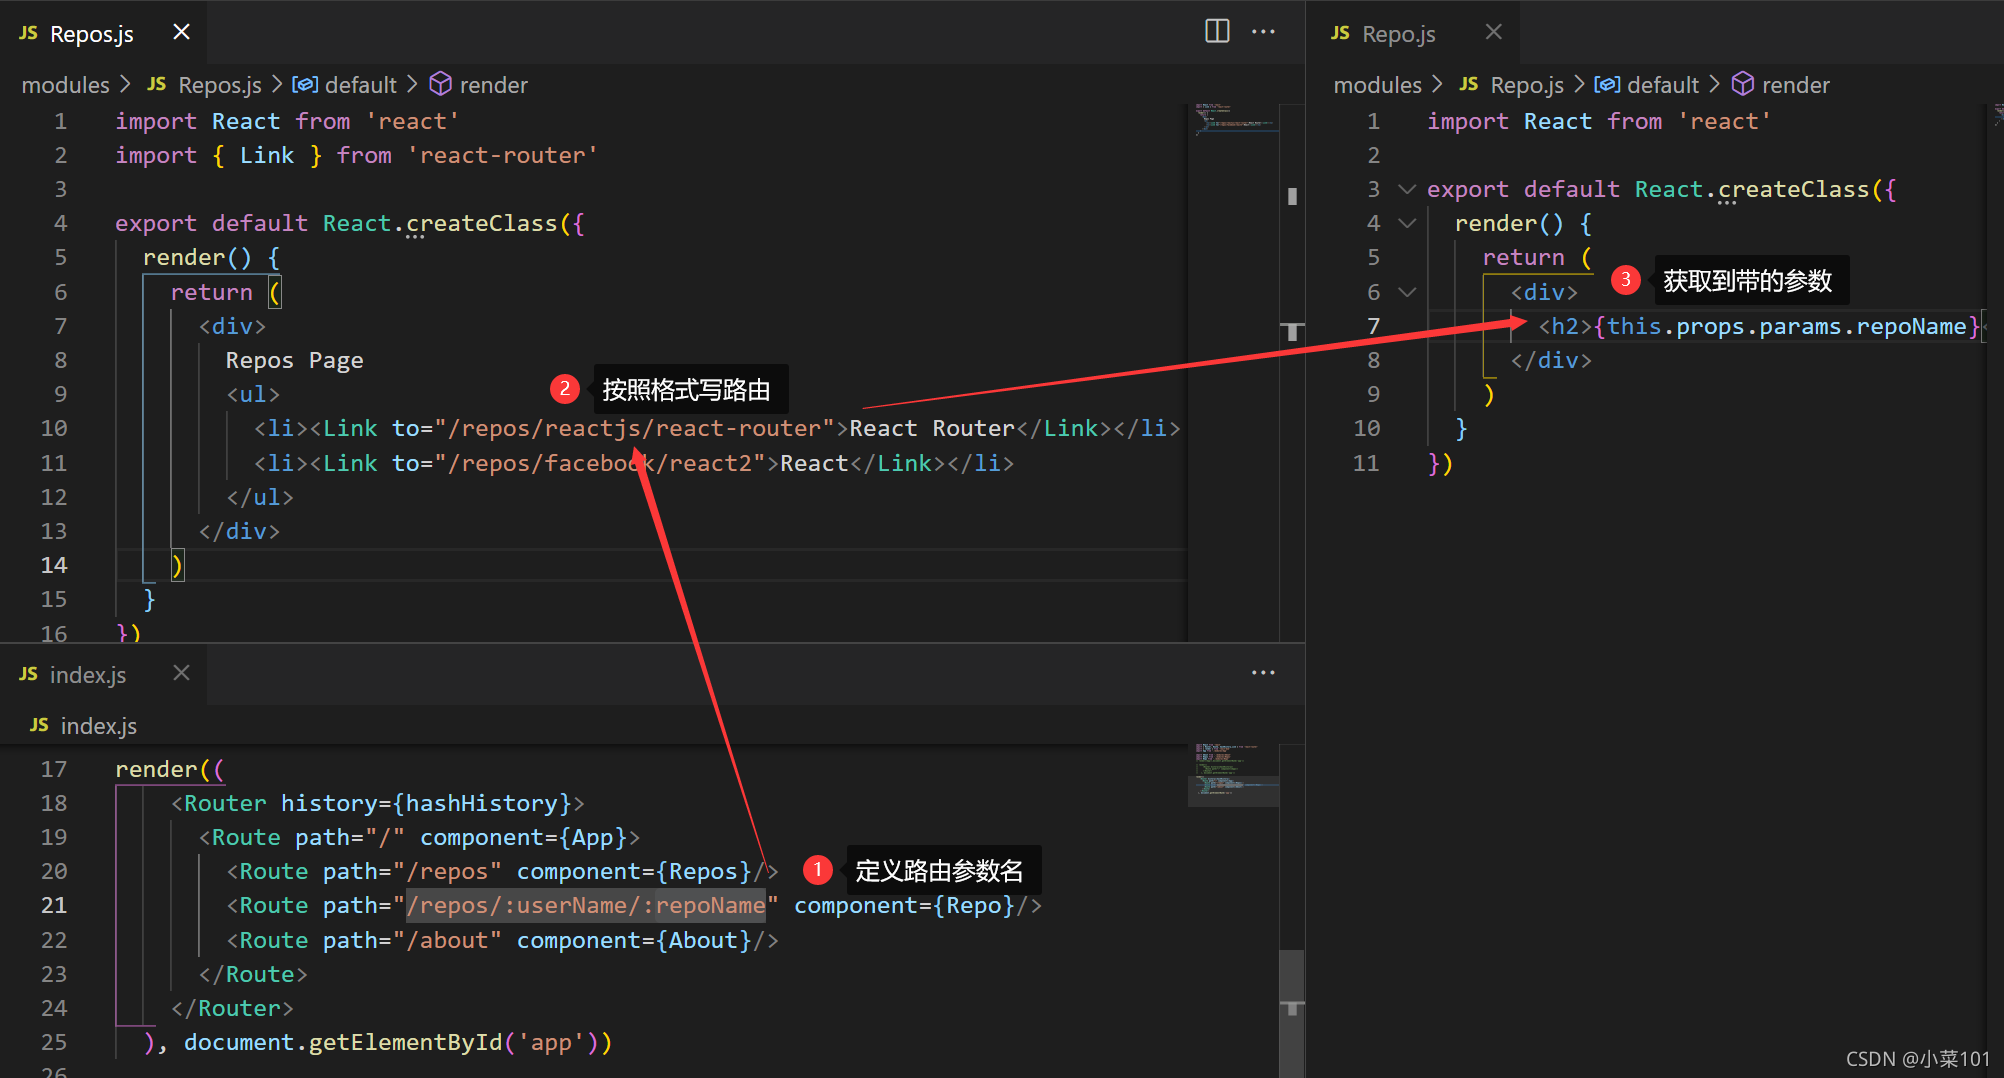Click the JS file icon on index.js tab
This screenshot has height=1078, width=2004.
point(28,674)
